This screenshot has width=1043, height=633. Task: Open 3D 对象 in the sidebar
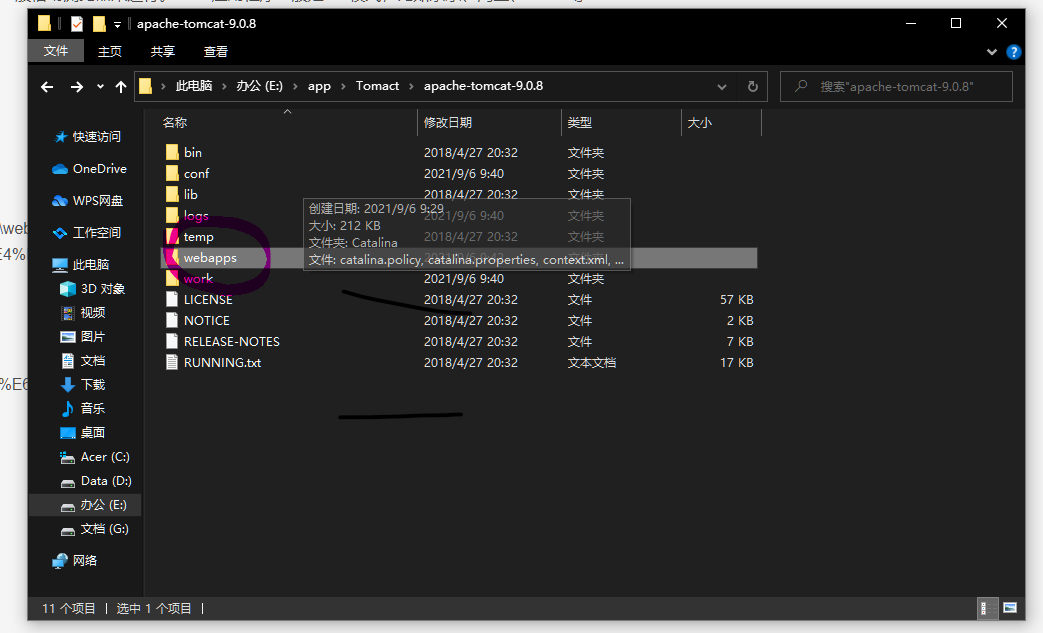(x=102, y=289)
